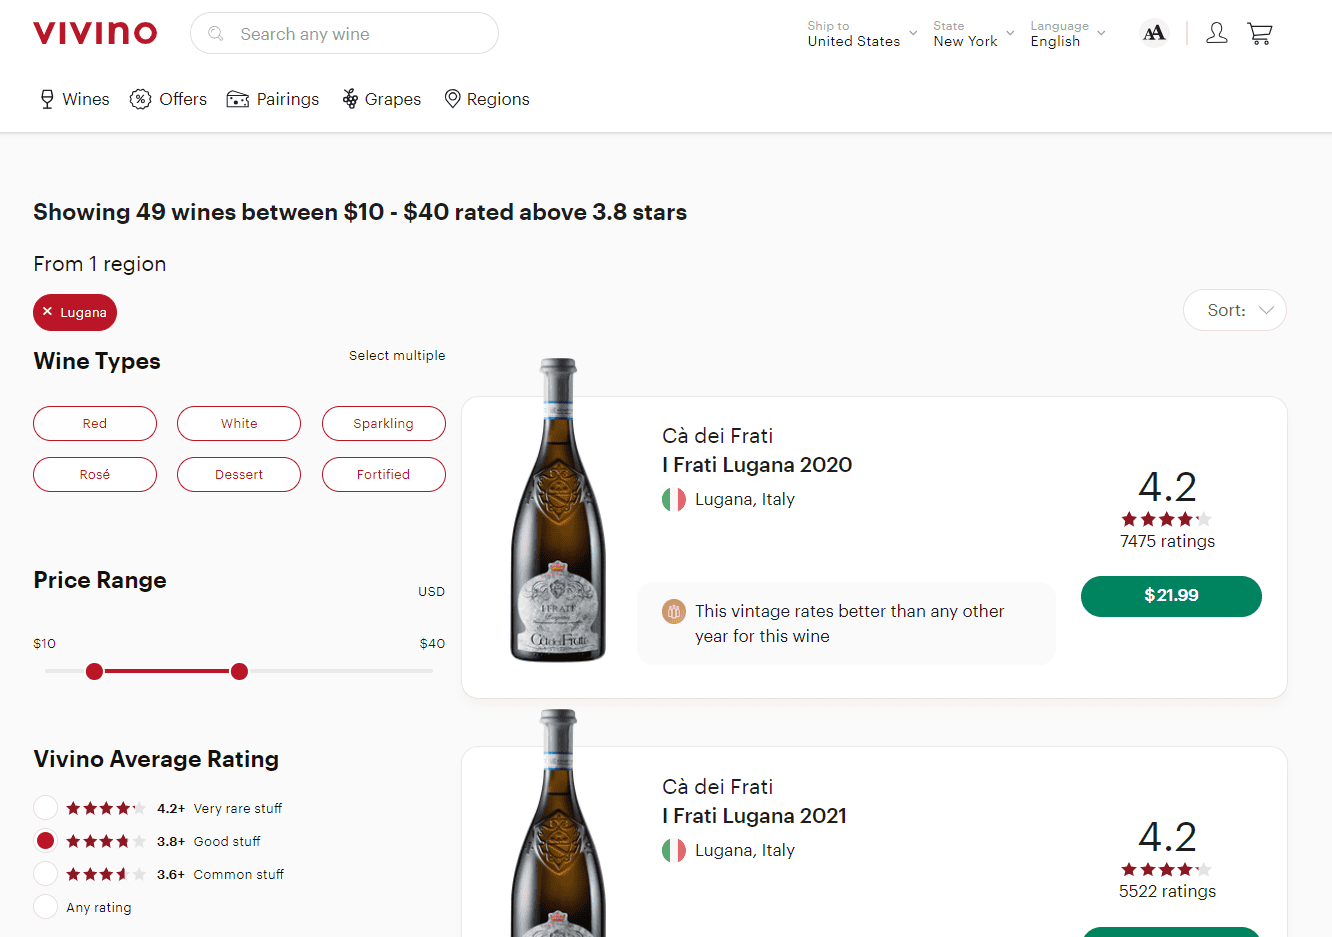This screenshot has height=937, width=1332.
Task: Open the shopping cart icon
Action: [1259, 33]
